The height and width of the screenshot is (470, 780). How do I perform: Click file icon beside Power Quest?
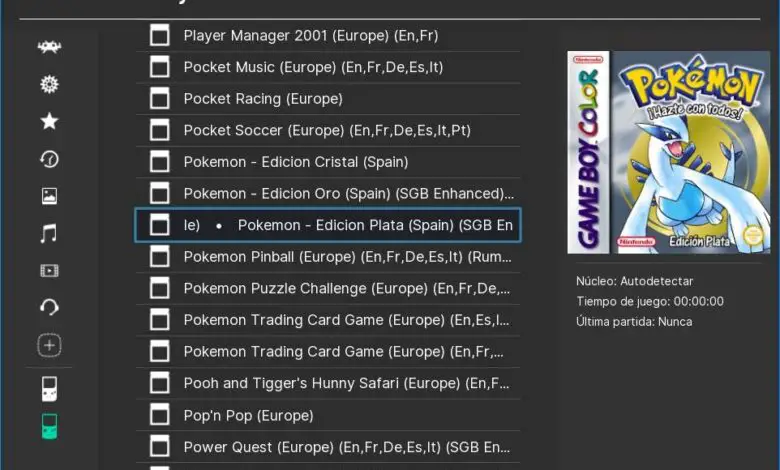pyautogui.click(x=160, y=447)
